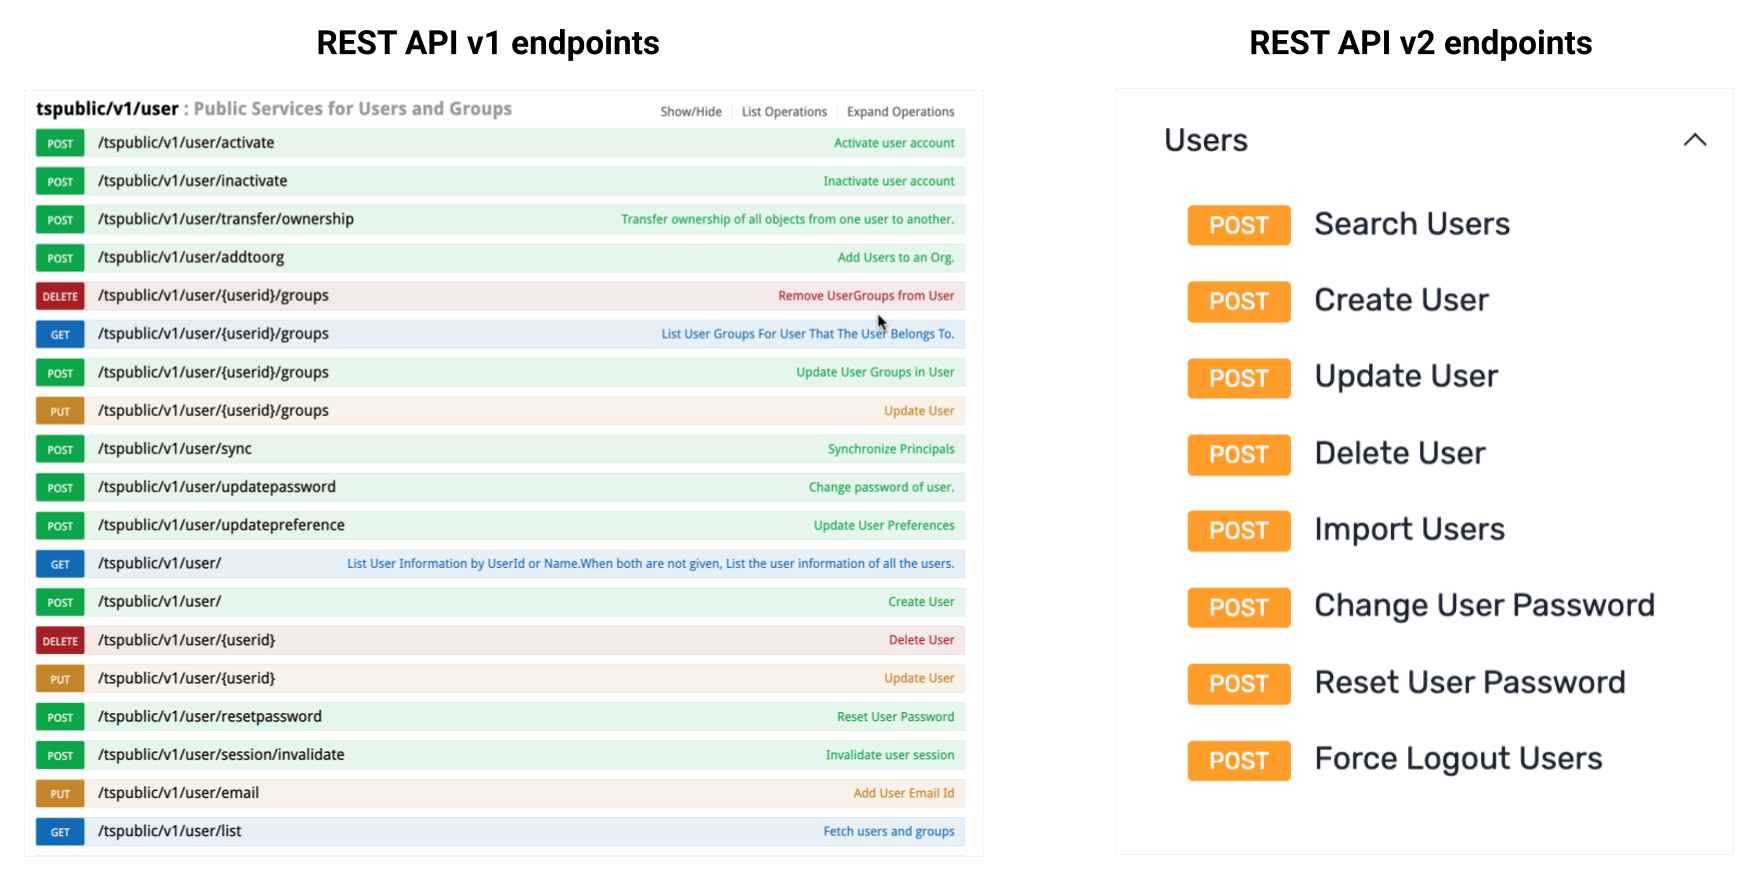Viewport: 1756px width, 875px height.
Task: Click the Invalidate user session description
Action: [889, 755]
